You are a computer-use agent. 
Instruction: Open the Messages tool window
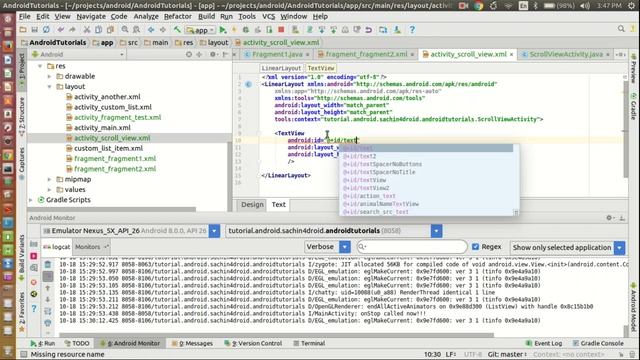[x=192, y=343]
